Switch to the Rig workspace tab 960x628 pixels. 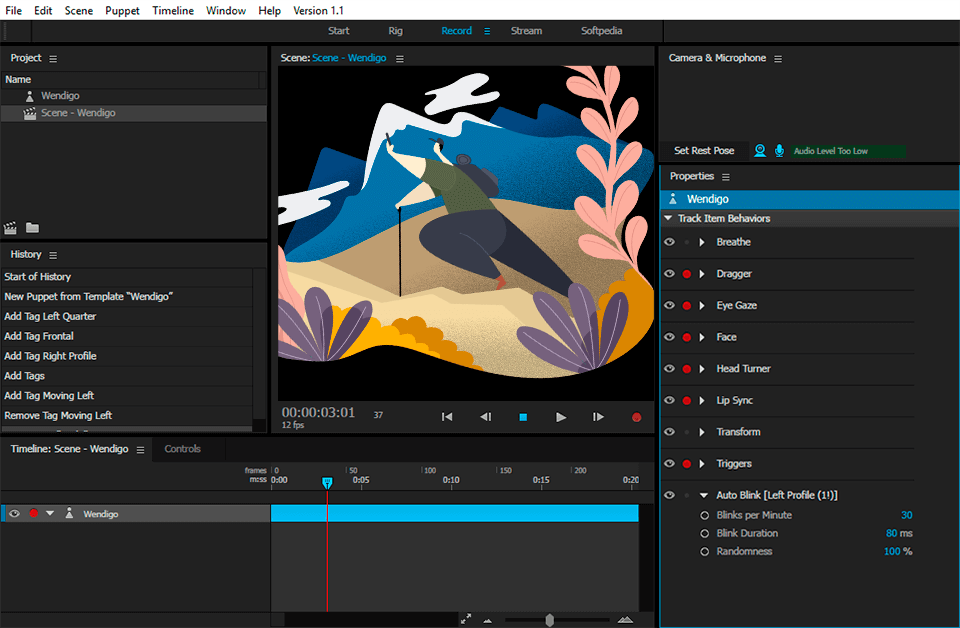395,31
